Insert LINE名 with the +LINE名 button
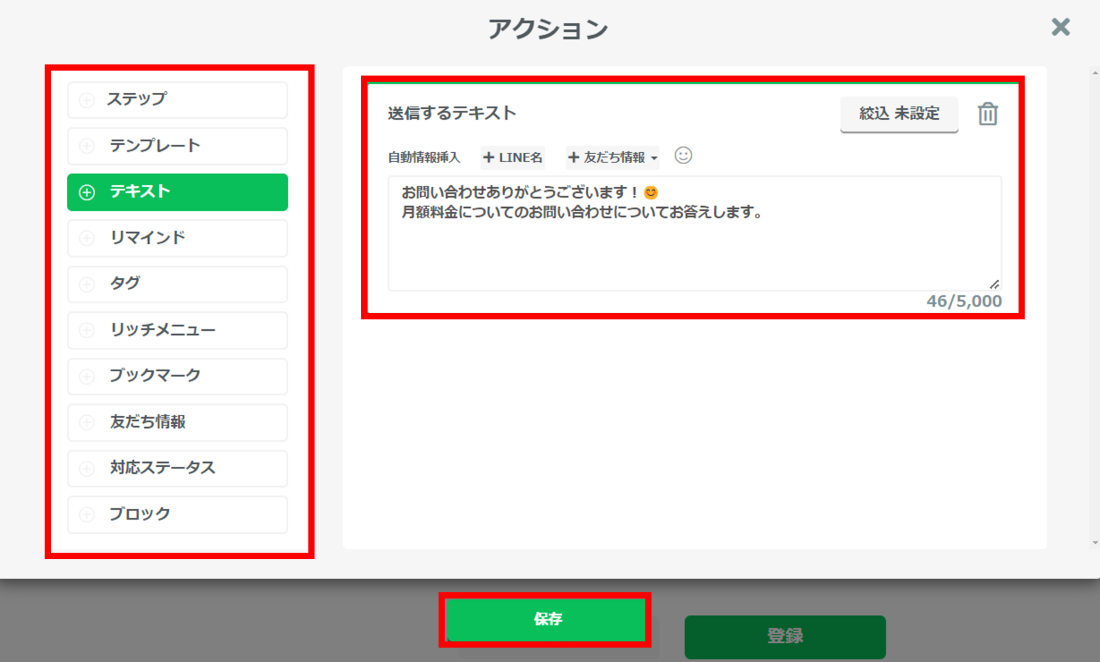The height and width of the screenshot is (662, 1100). click(x=512, y=156)
